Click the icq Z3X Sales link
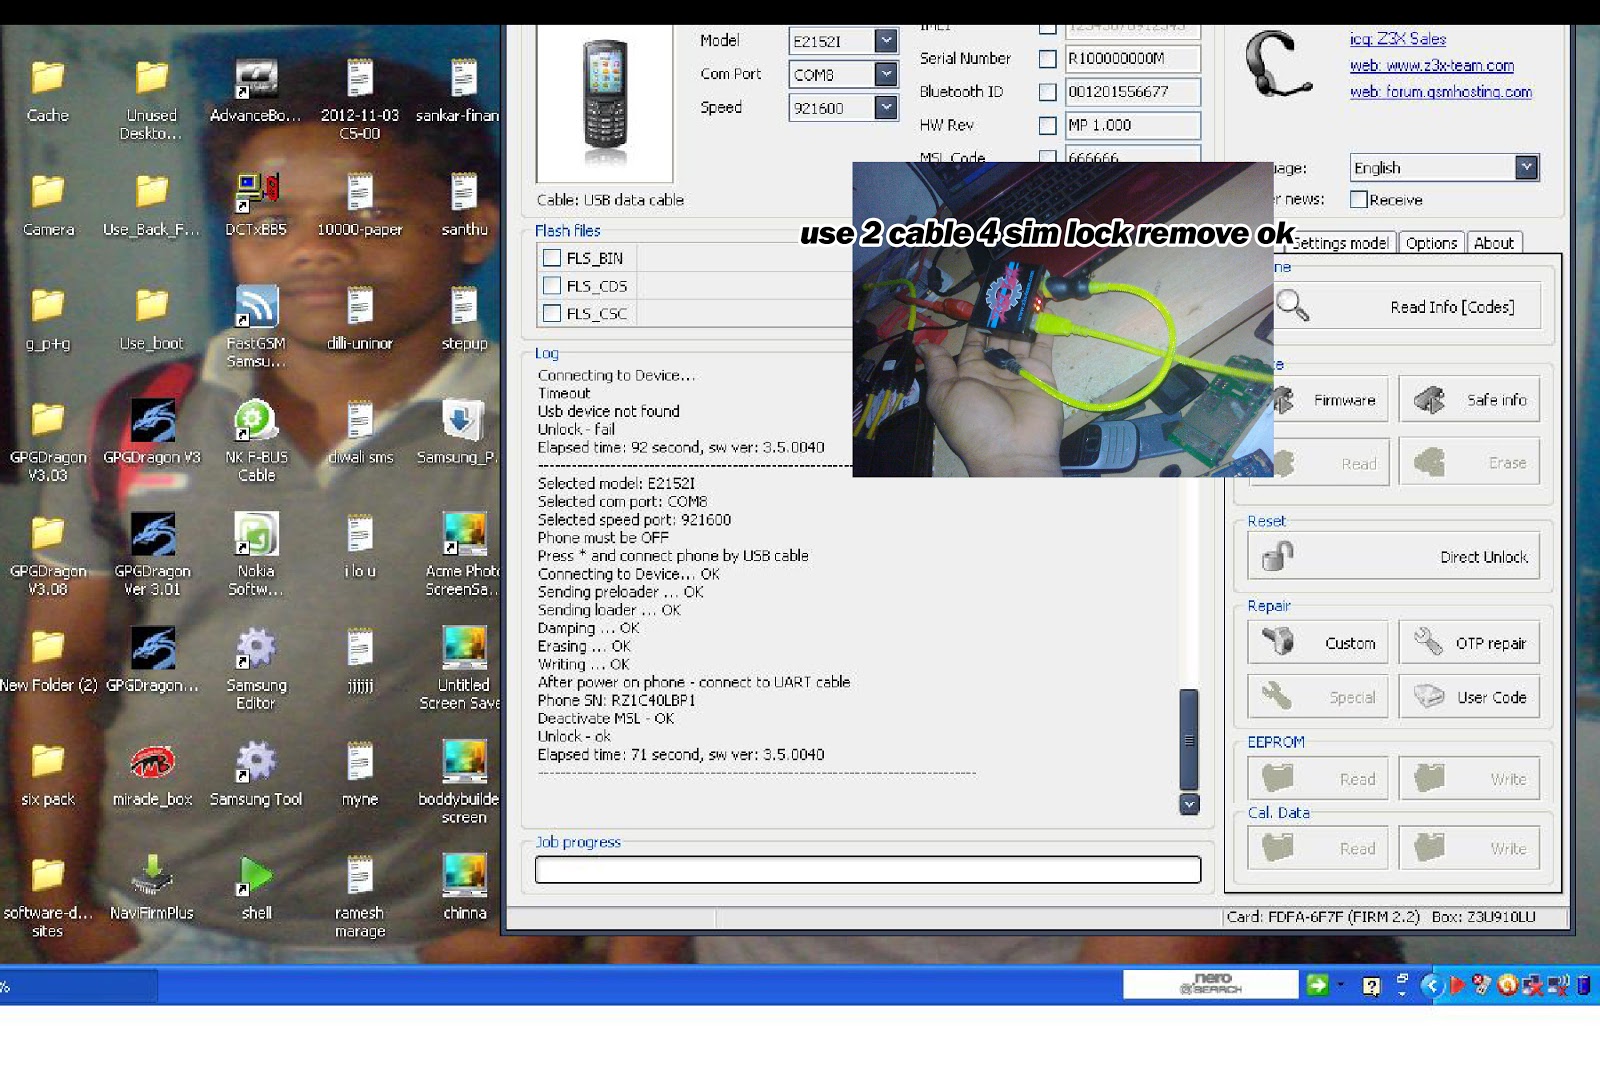This screenshot has height=1067, width=1600. (x=1398, y=39)
